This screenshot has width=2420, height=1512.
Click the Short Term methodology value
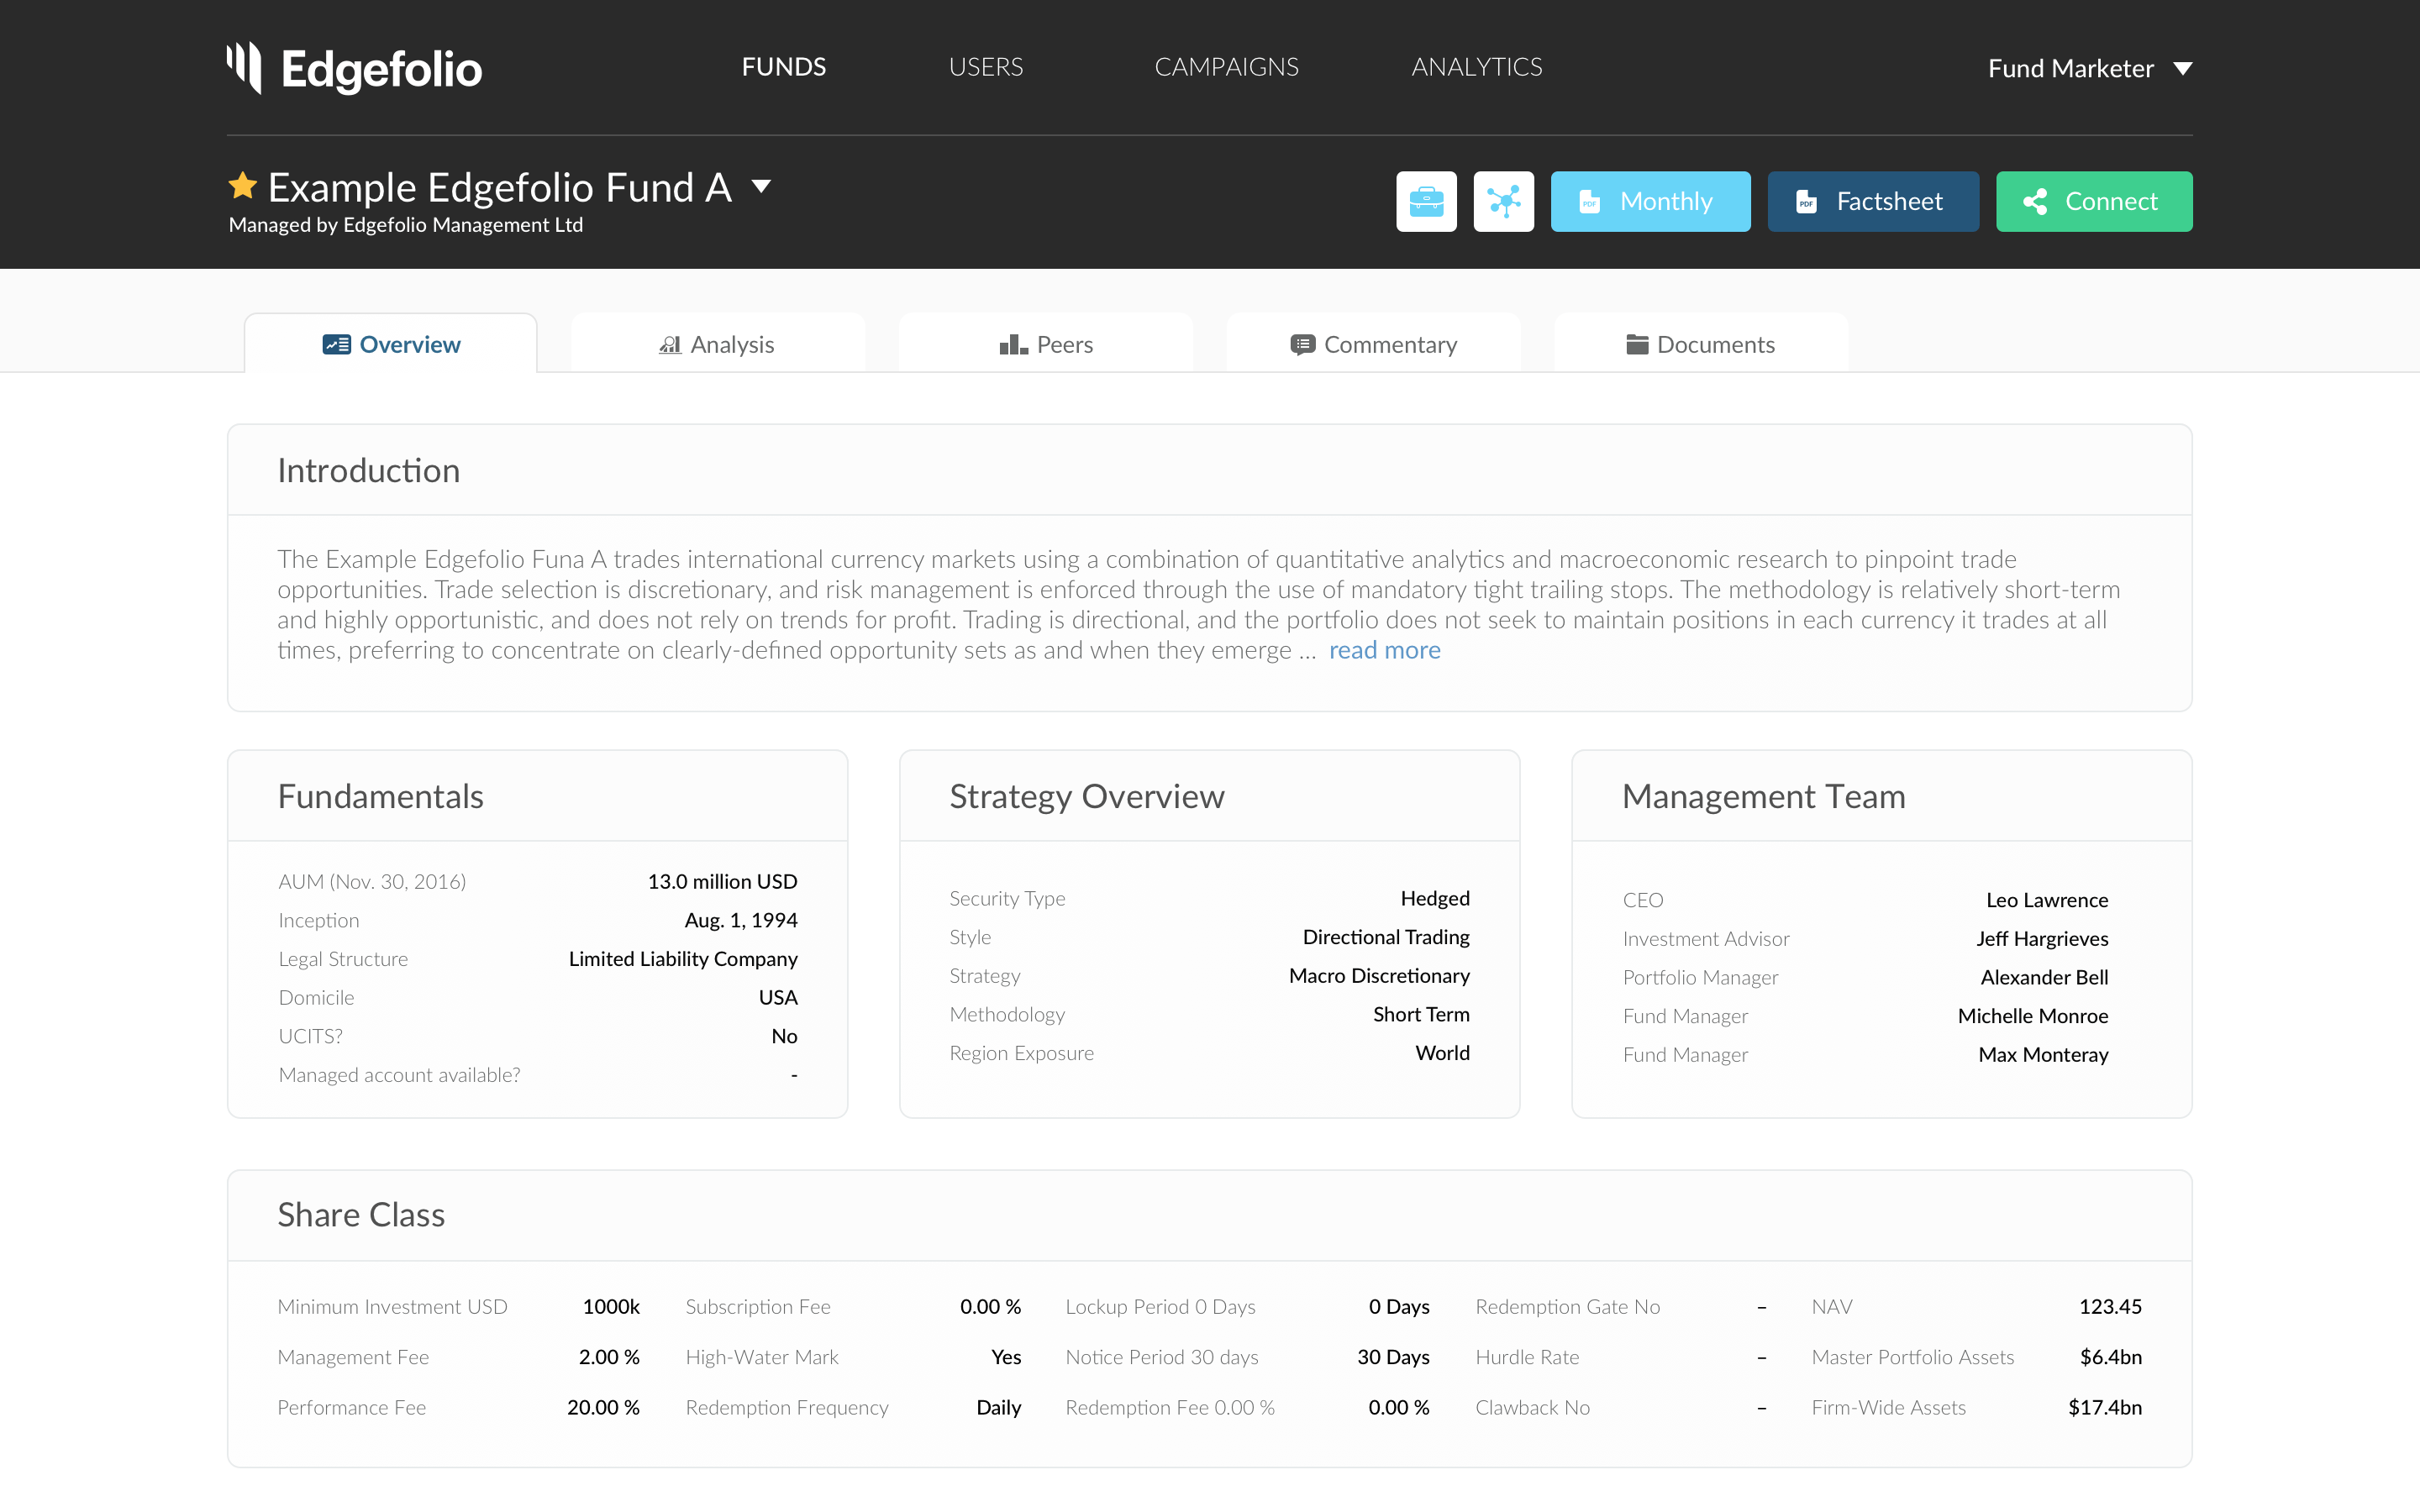(x=1421, y=1014)
